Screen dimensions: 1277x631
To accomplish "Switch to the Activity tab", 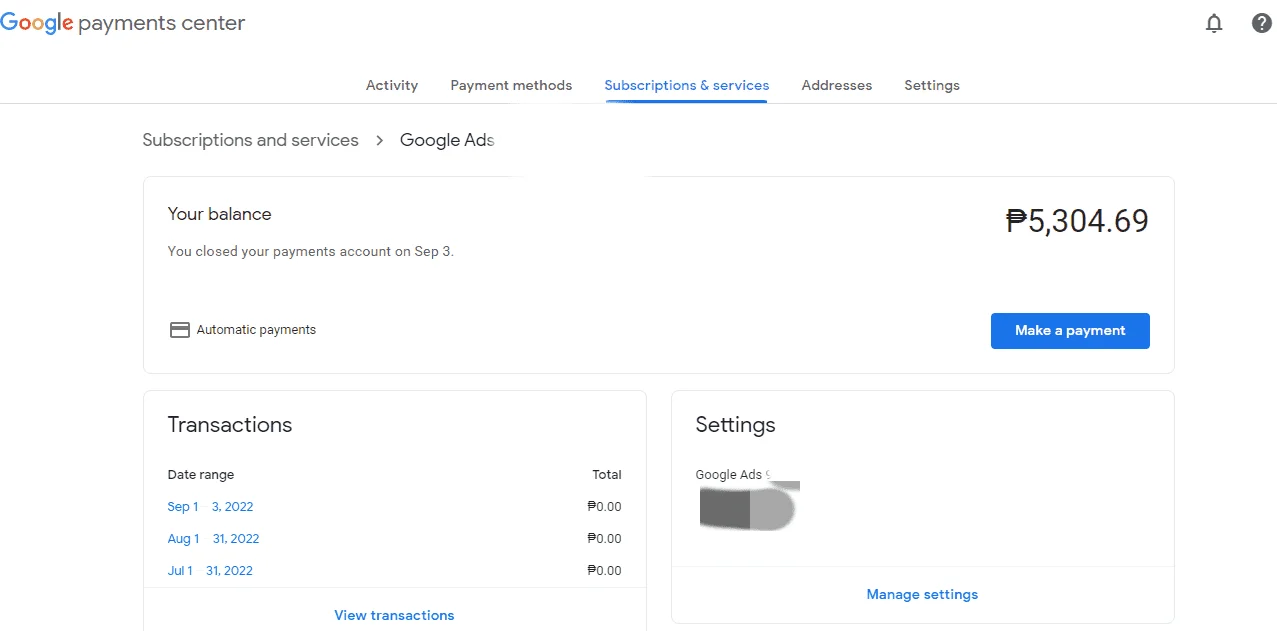I will (x=392, y=85).
